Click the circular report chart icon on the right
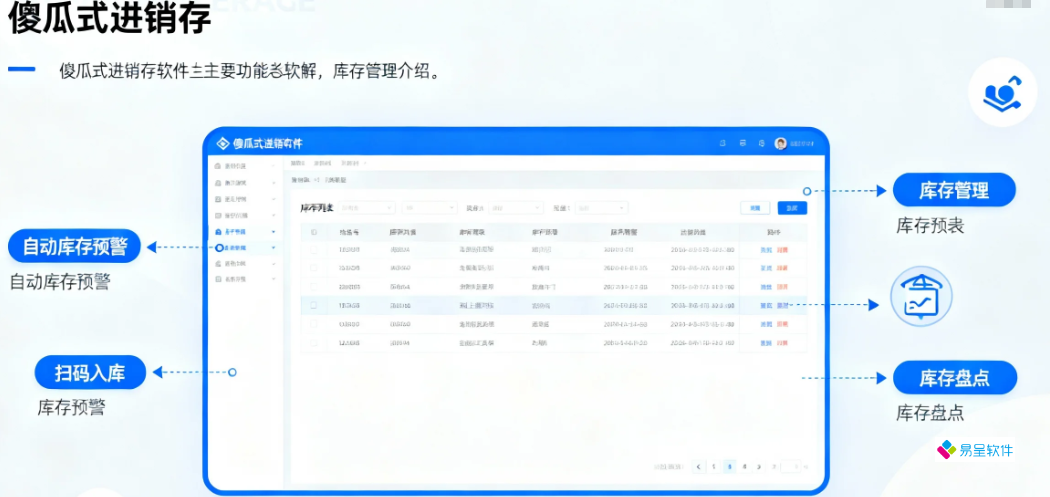1050x497 pixels. click(921, 297)
